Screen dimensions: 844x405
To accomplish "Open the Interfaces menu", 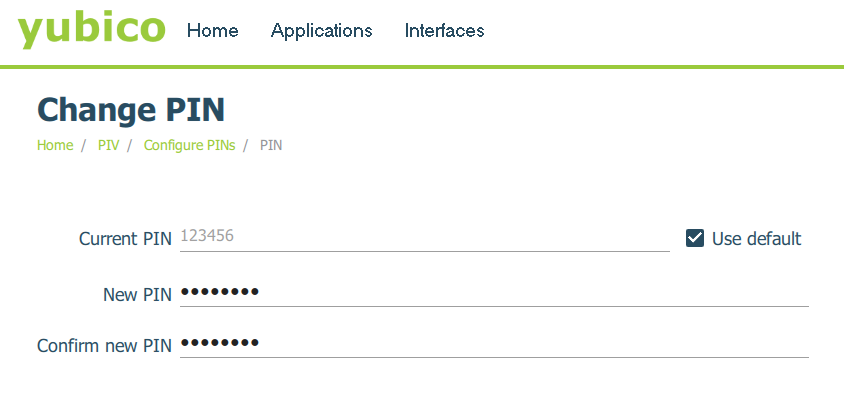I will click(444, 31).
